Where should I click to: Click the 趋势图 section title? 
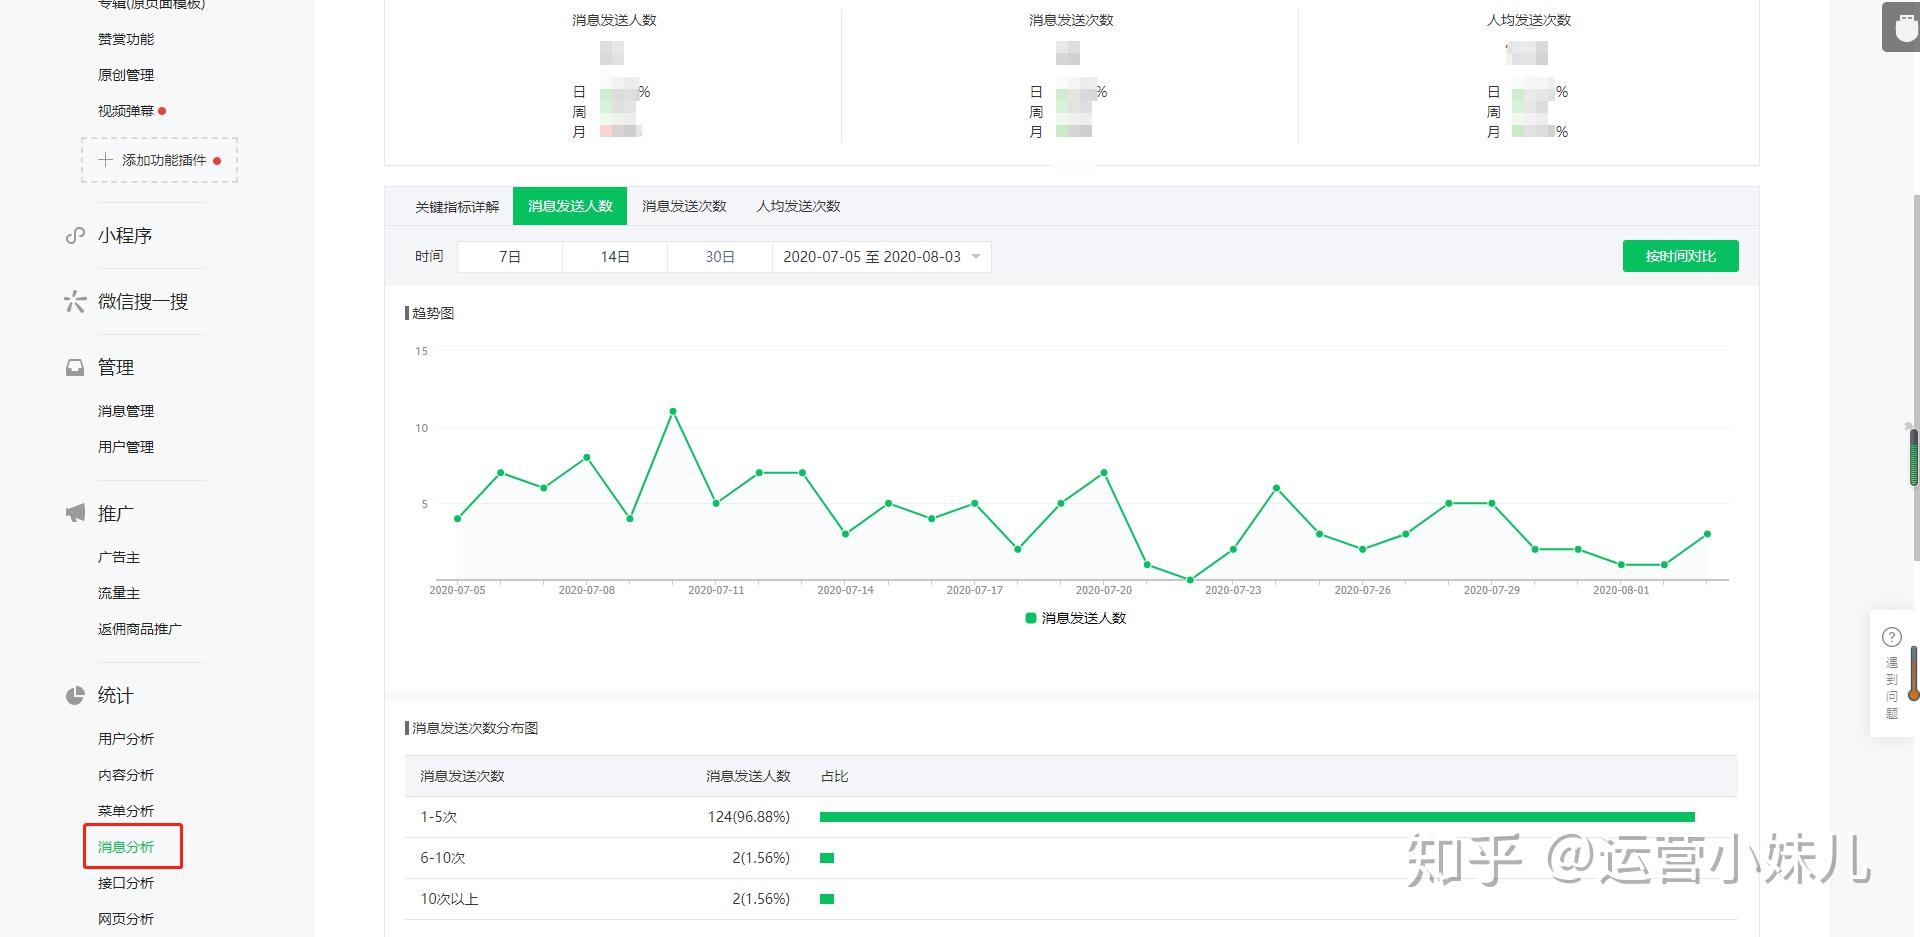pyautogui.click(x=432, y=313)
